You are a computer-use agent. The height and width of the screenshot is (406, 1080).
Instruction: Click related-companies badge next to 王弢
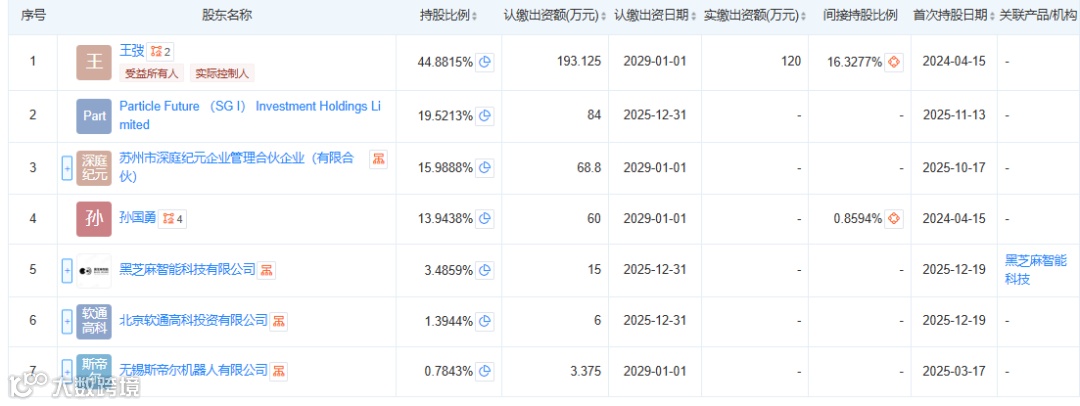(160, 50)
